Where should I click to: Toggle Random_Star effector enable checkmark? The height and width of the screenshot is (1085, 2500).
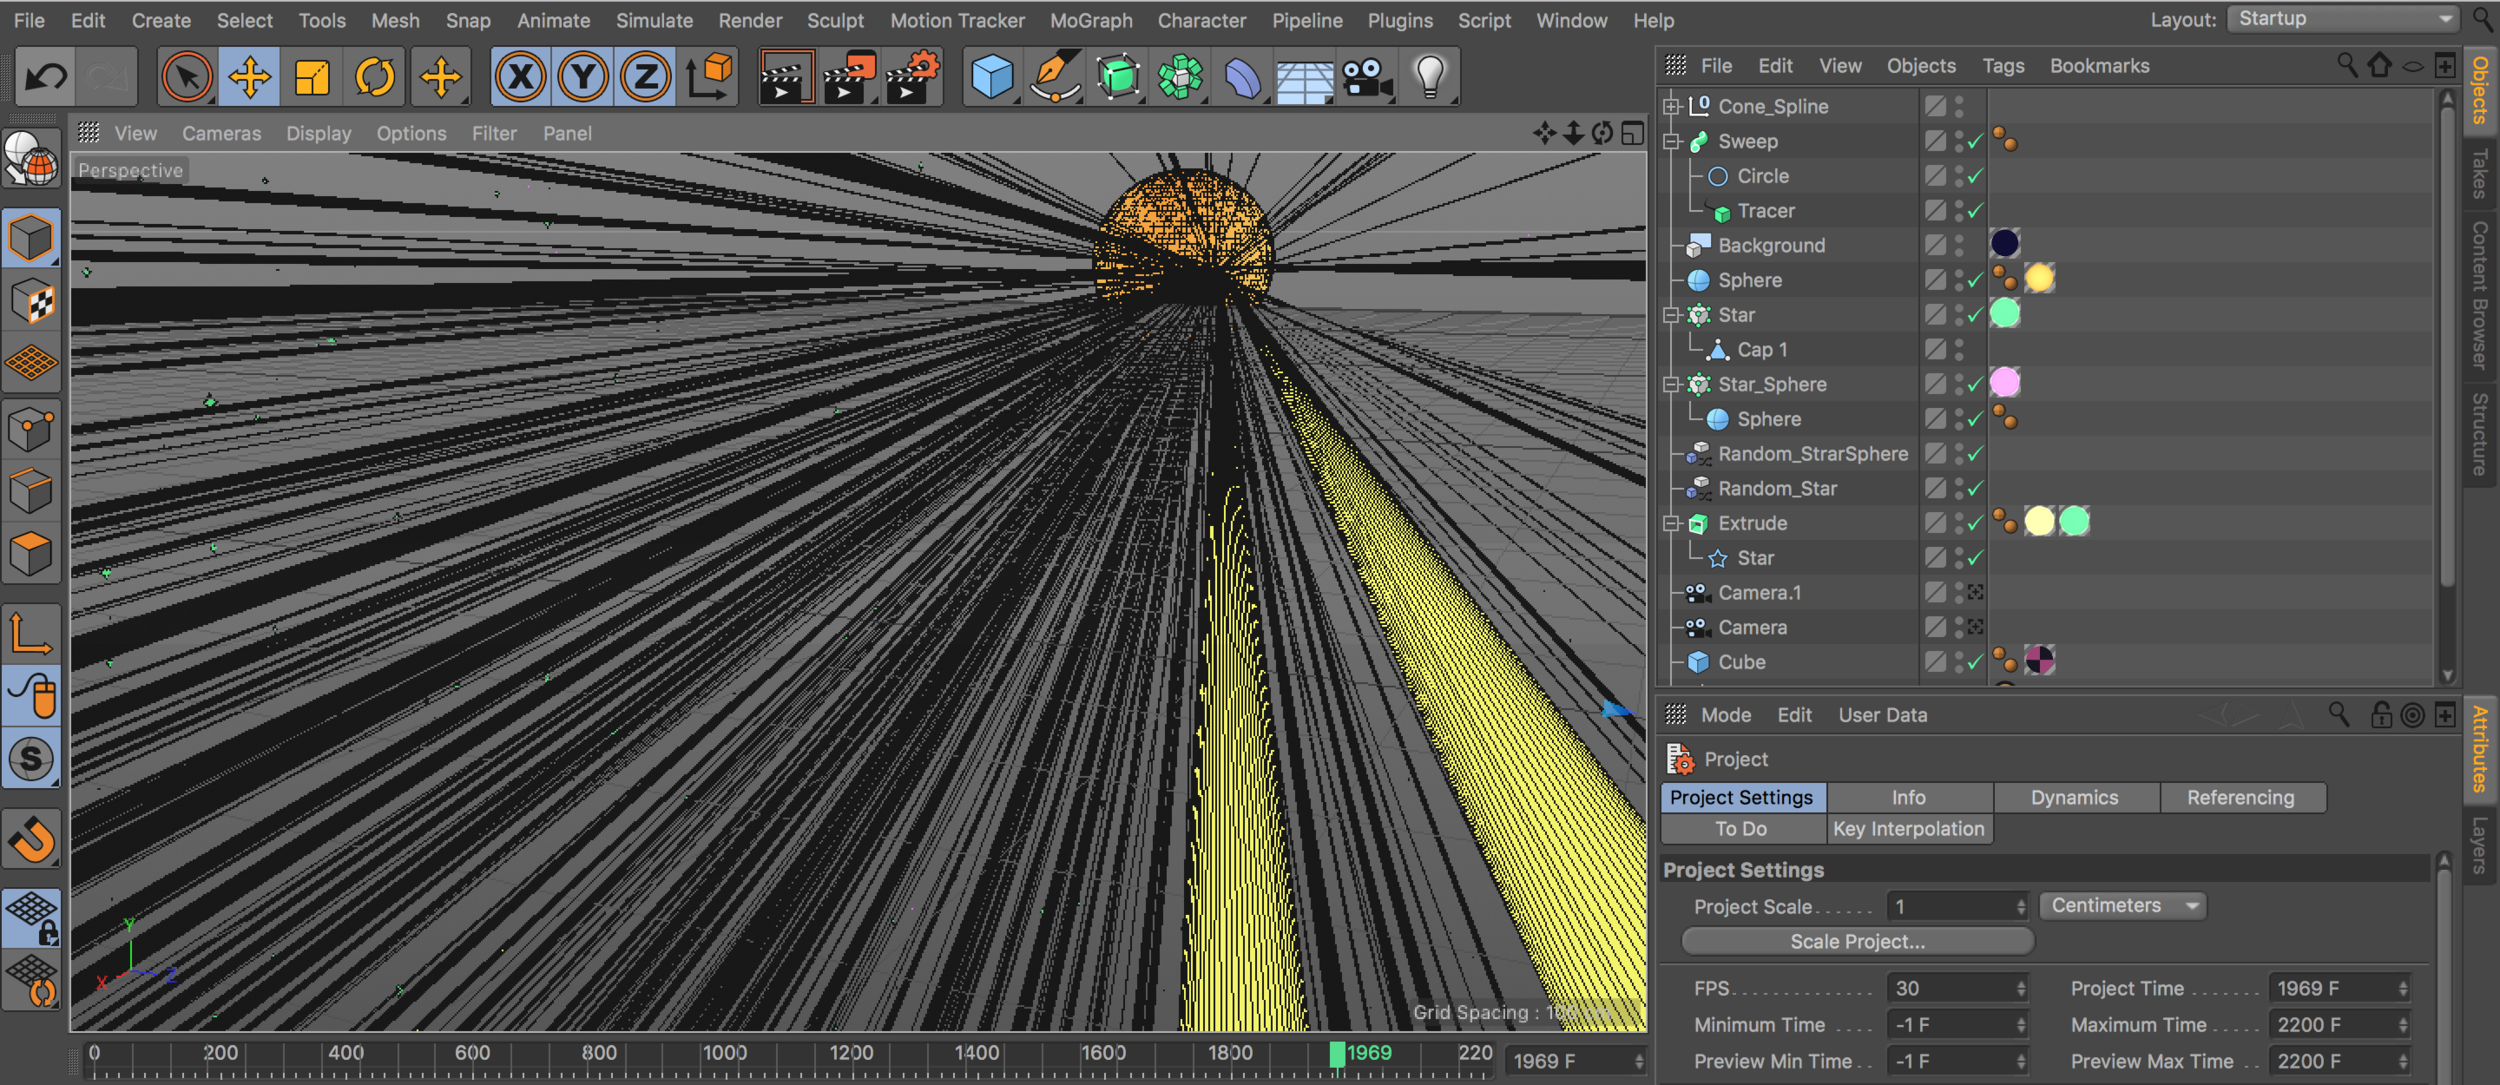coord(1975,488)
